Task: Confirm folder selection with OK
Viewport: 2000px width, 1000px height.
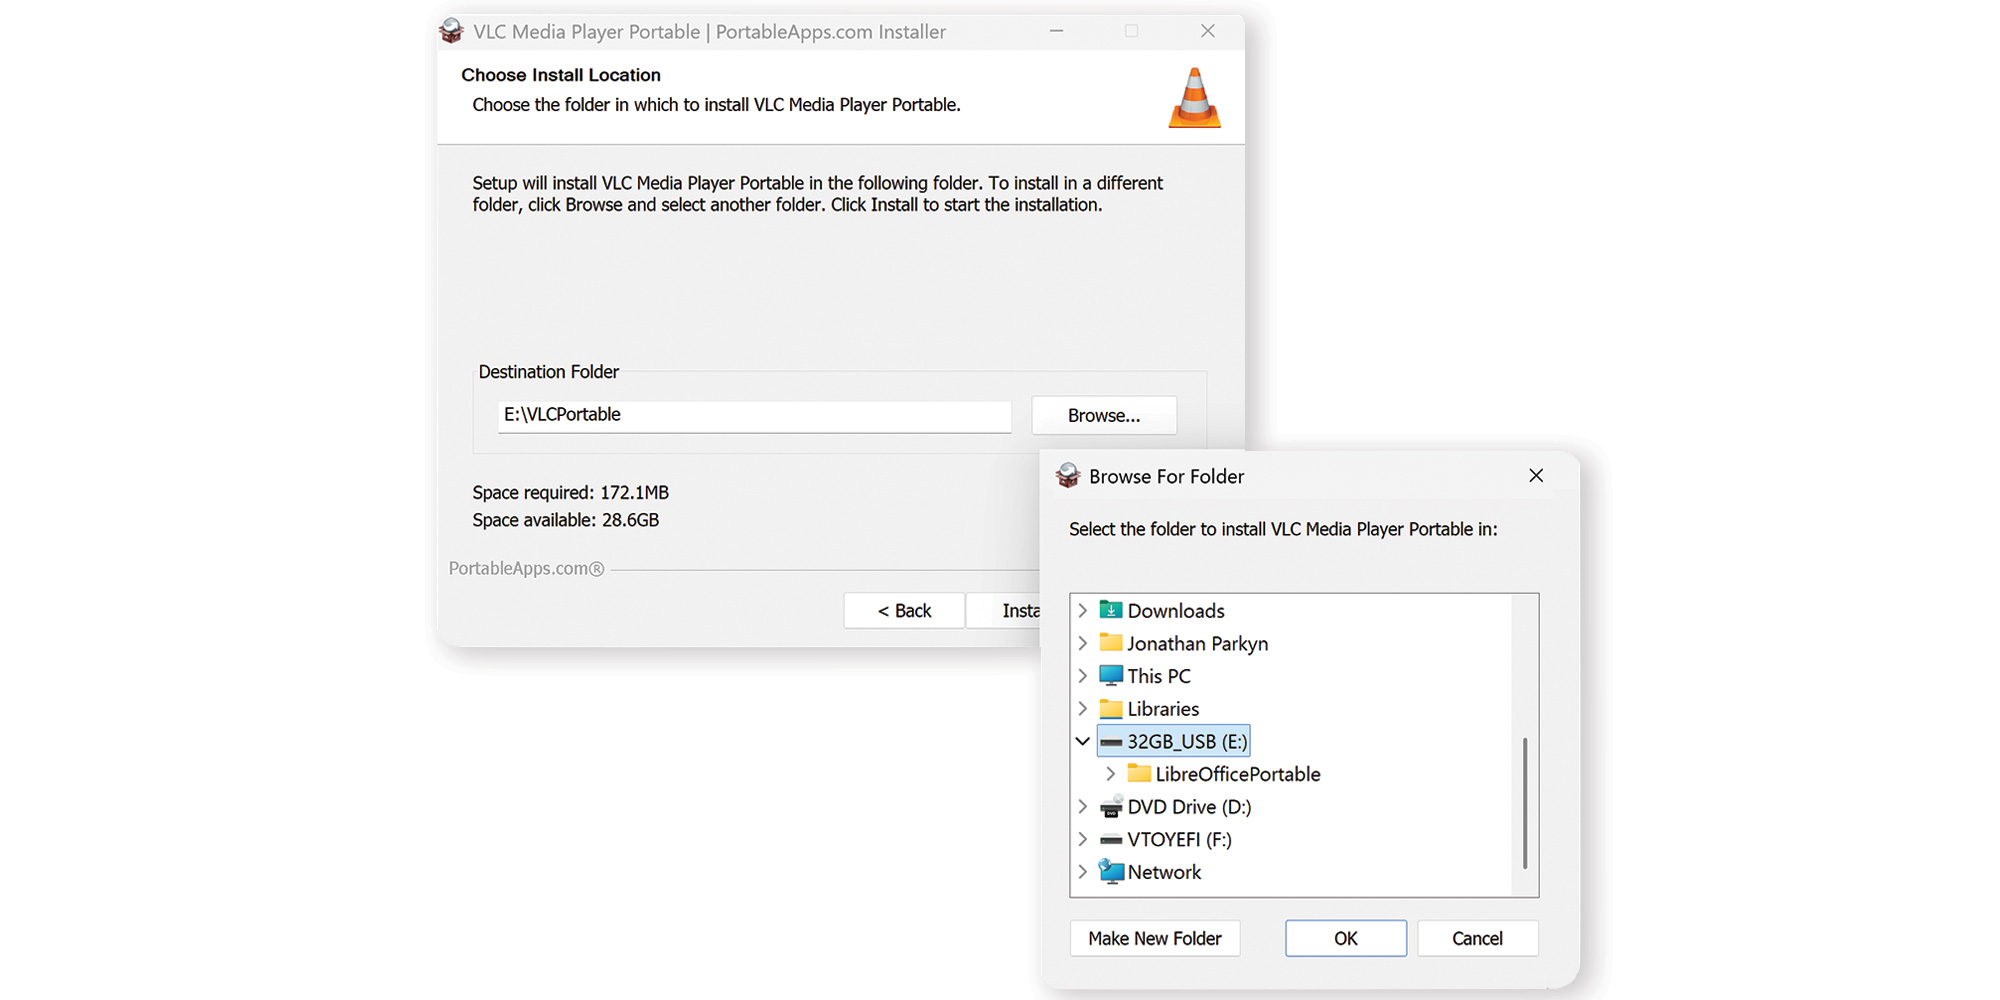Action: tap(1345, 938)
